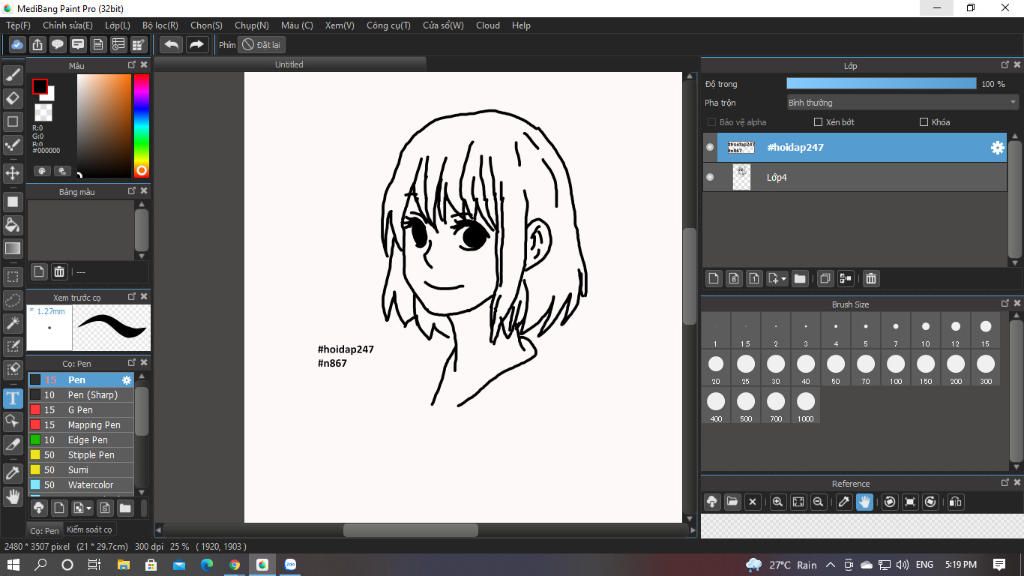Open Windows Start menu
Viewport: 1024px width, 576px height.
pos(13,564)
